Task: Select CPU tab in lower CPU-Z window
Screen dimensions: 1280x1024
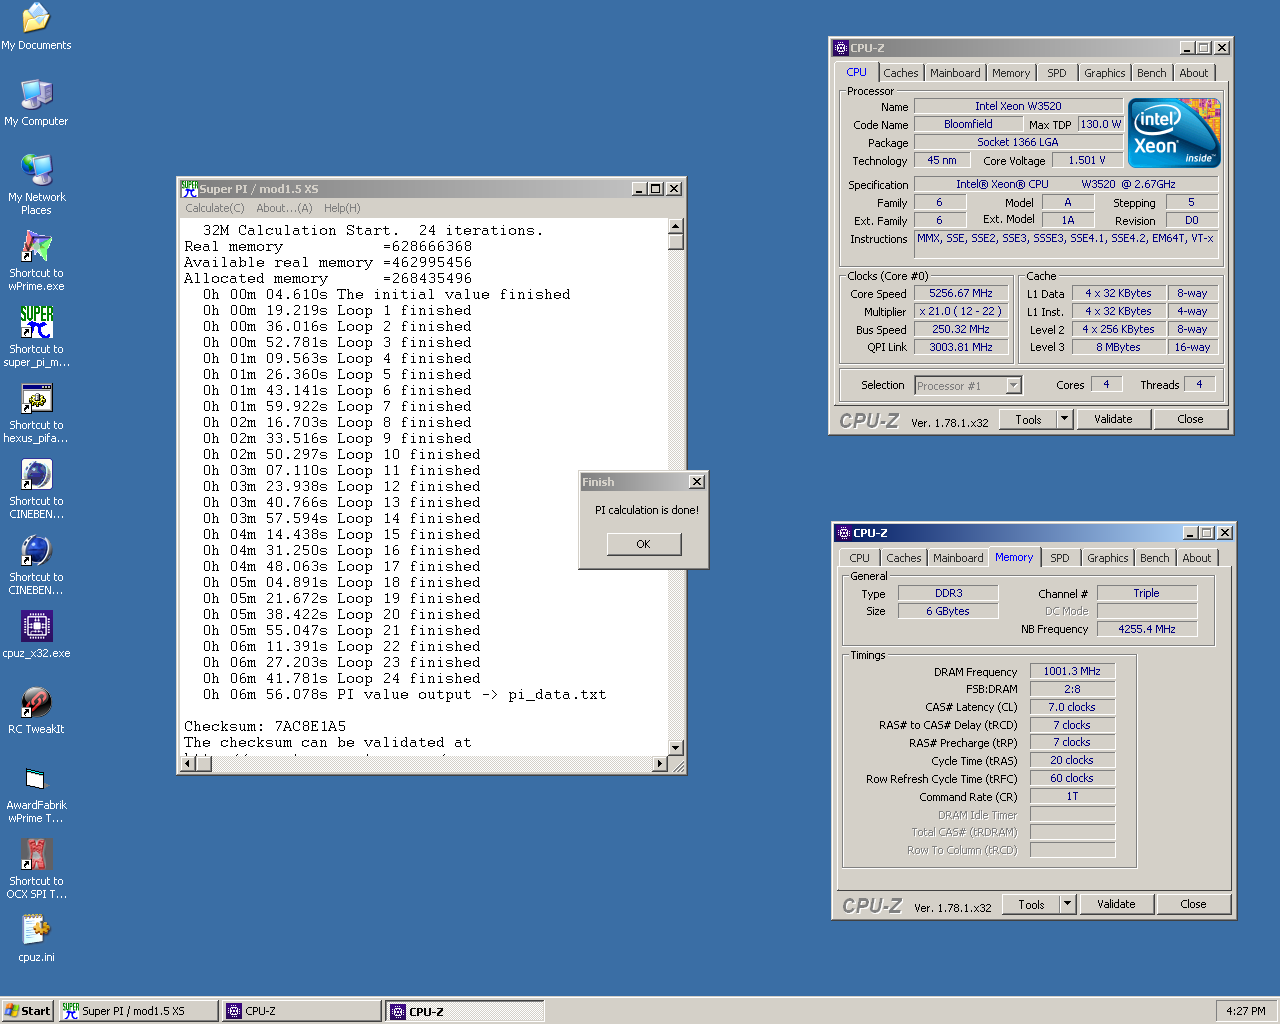Action: tap(859, 558)
